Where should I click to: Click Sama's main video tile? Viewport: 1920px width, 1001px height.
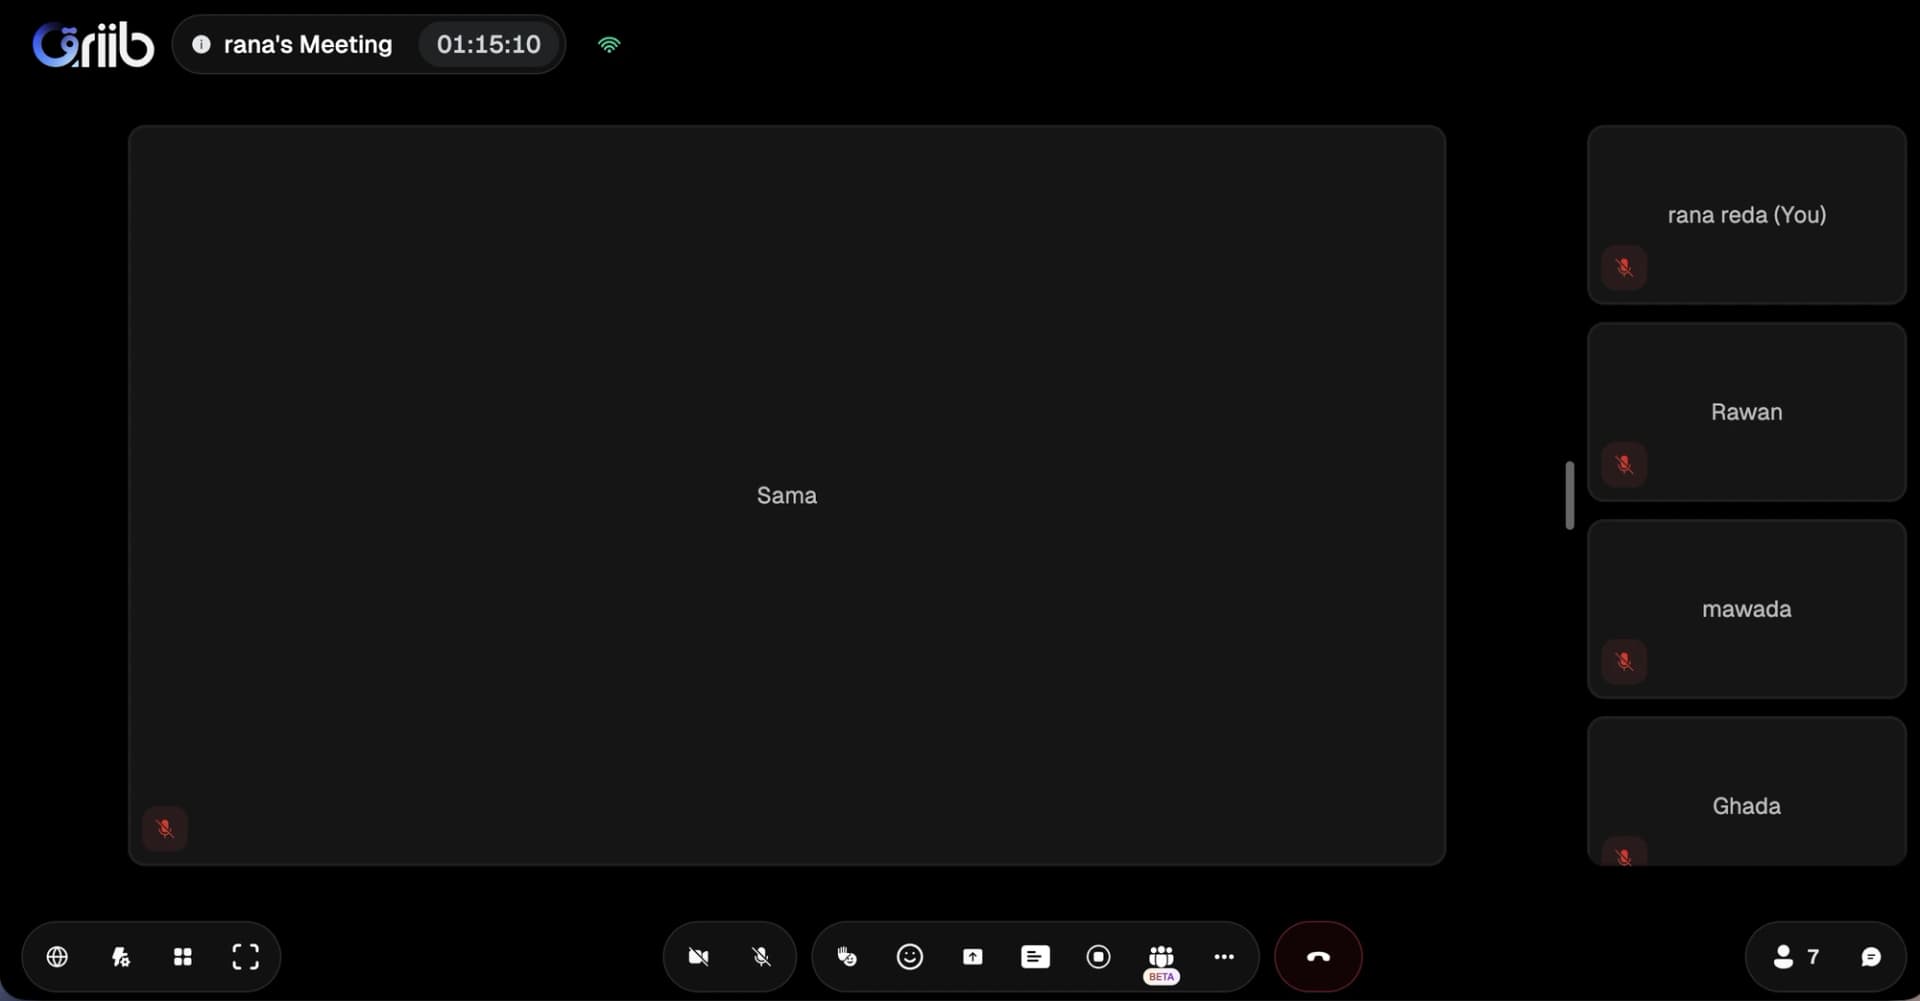pyautogui.click(x=787, y=495)
